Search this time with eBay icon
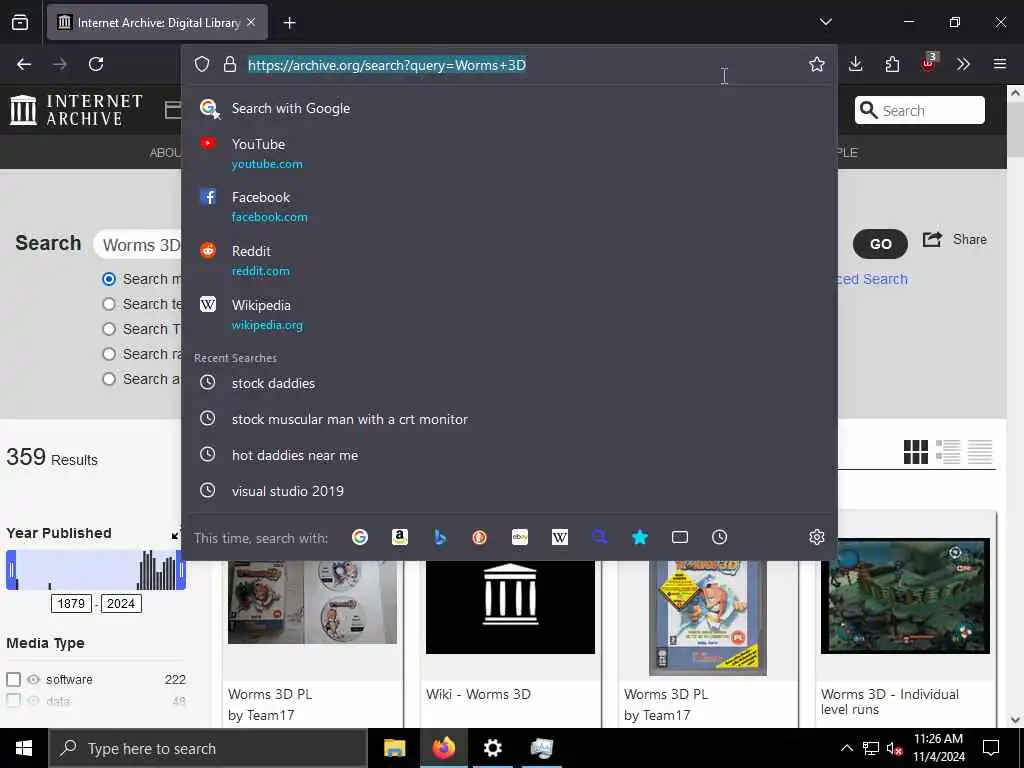This screenshot has width=1024, height=768. pyautogui.click(x=520, y=537)
